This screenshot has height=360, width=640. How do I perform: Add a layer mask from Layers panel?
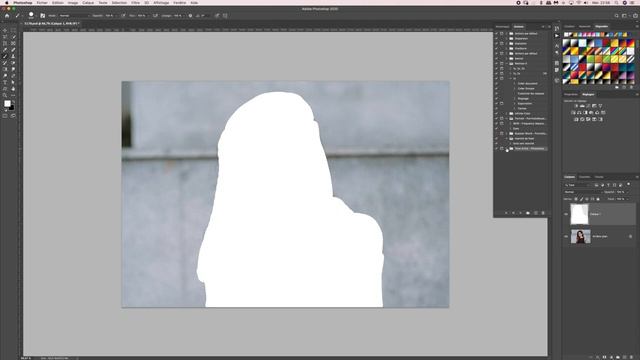point(604,357)
